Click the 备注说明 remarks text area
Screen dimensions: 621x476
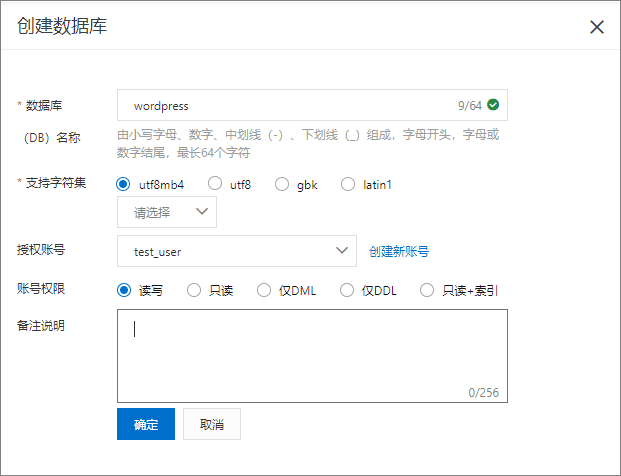[312, 356]
